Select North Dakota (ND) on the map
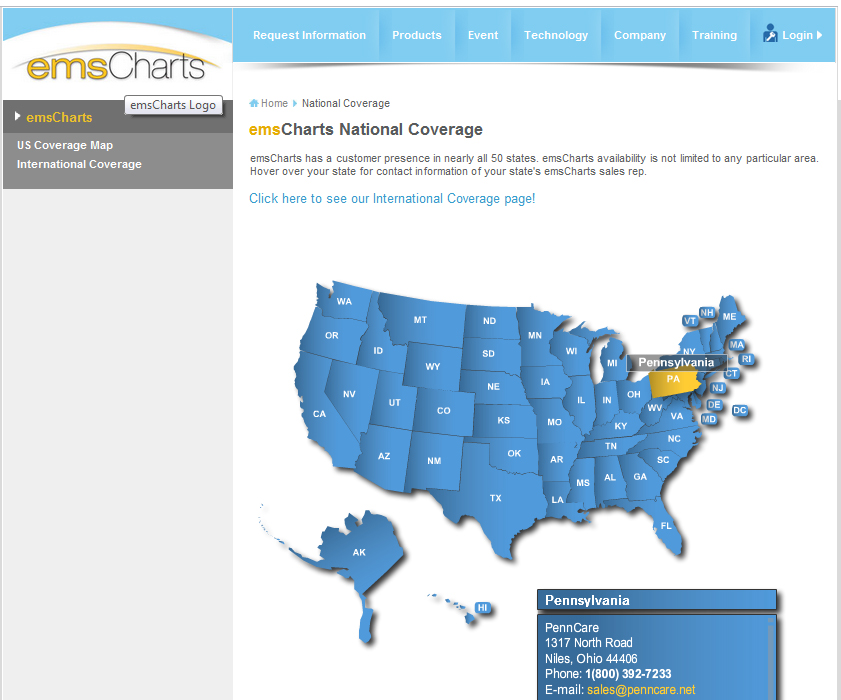 (489, 321)
